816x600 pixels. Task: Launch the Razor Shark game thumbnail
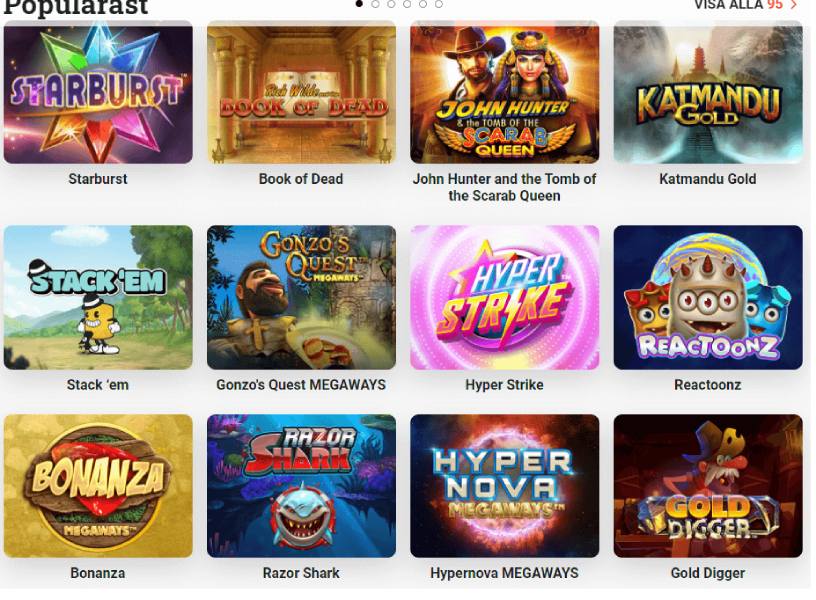(301, 486)
